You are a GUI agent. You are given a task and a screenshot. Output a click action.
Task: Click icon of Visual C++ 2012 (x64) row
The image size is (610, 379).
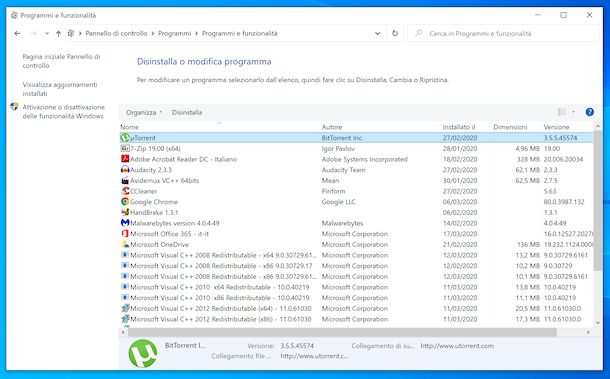tap(125, 308)
